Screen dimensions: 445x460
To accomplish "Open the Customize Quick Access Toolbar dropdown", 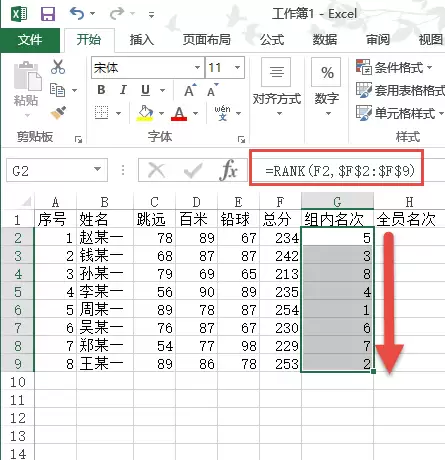I will point(151,15).
